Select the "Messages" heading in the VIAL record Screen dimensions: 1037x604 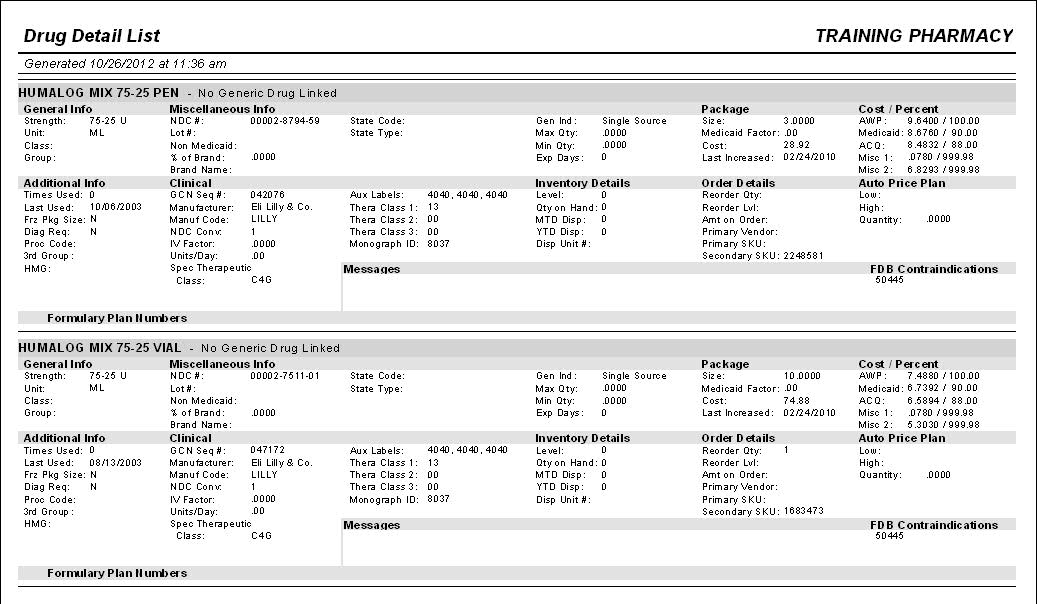tap(372, 525)
